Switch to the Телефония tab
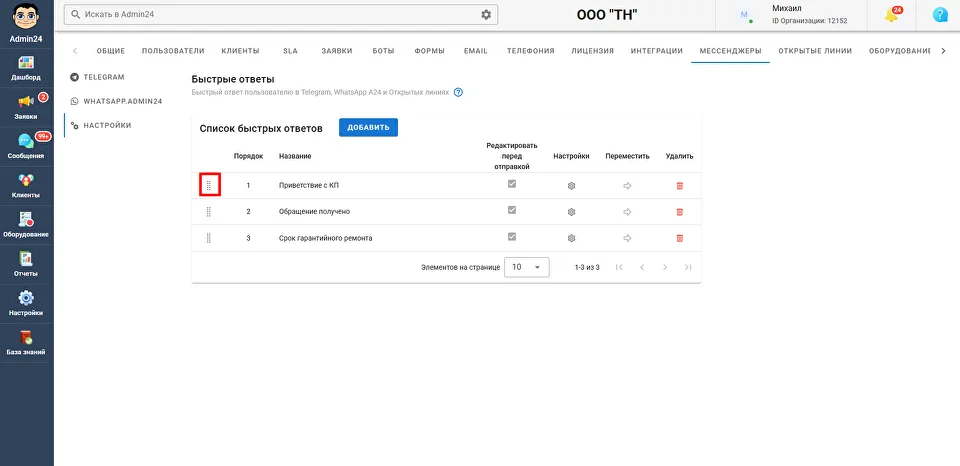 tap(530, 51)
